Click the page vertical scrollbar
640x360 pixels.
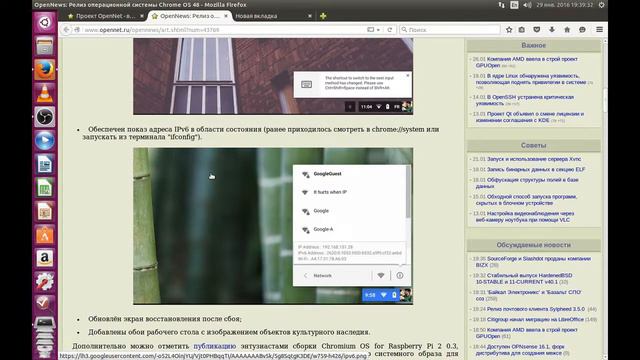[x=605, y=198]
